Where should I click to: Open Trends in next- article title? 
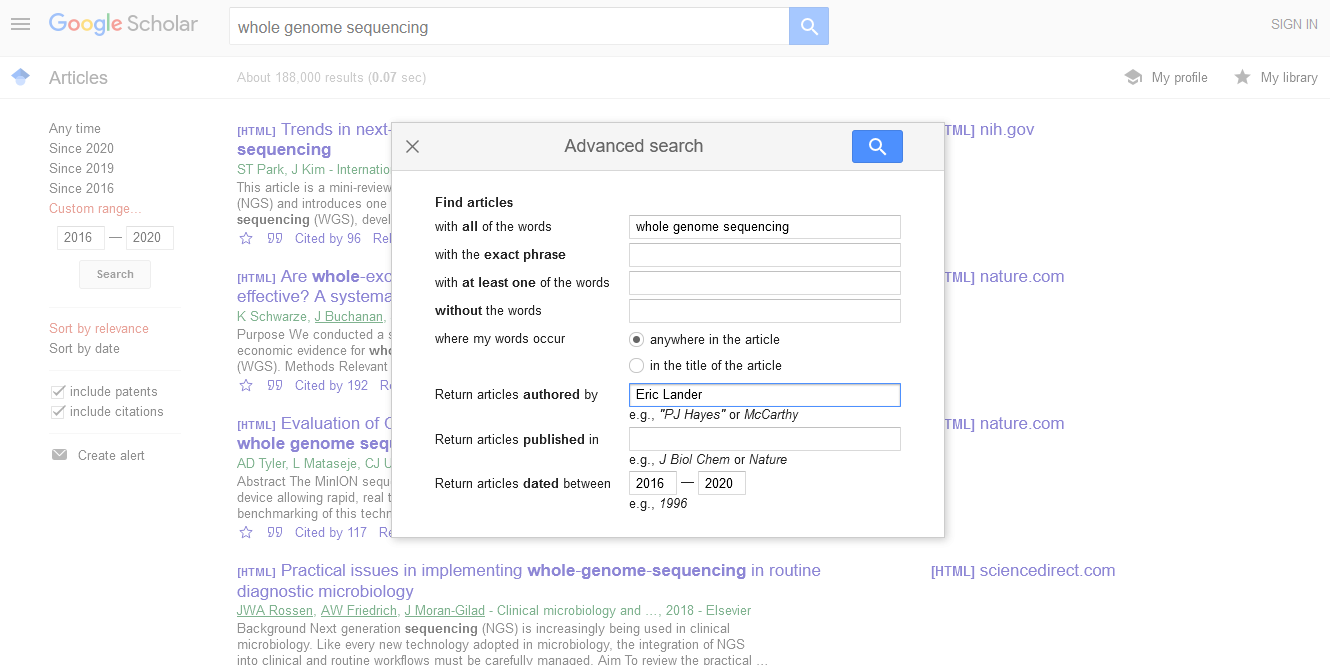(314, 139)
